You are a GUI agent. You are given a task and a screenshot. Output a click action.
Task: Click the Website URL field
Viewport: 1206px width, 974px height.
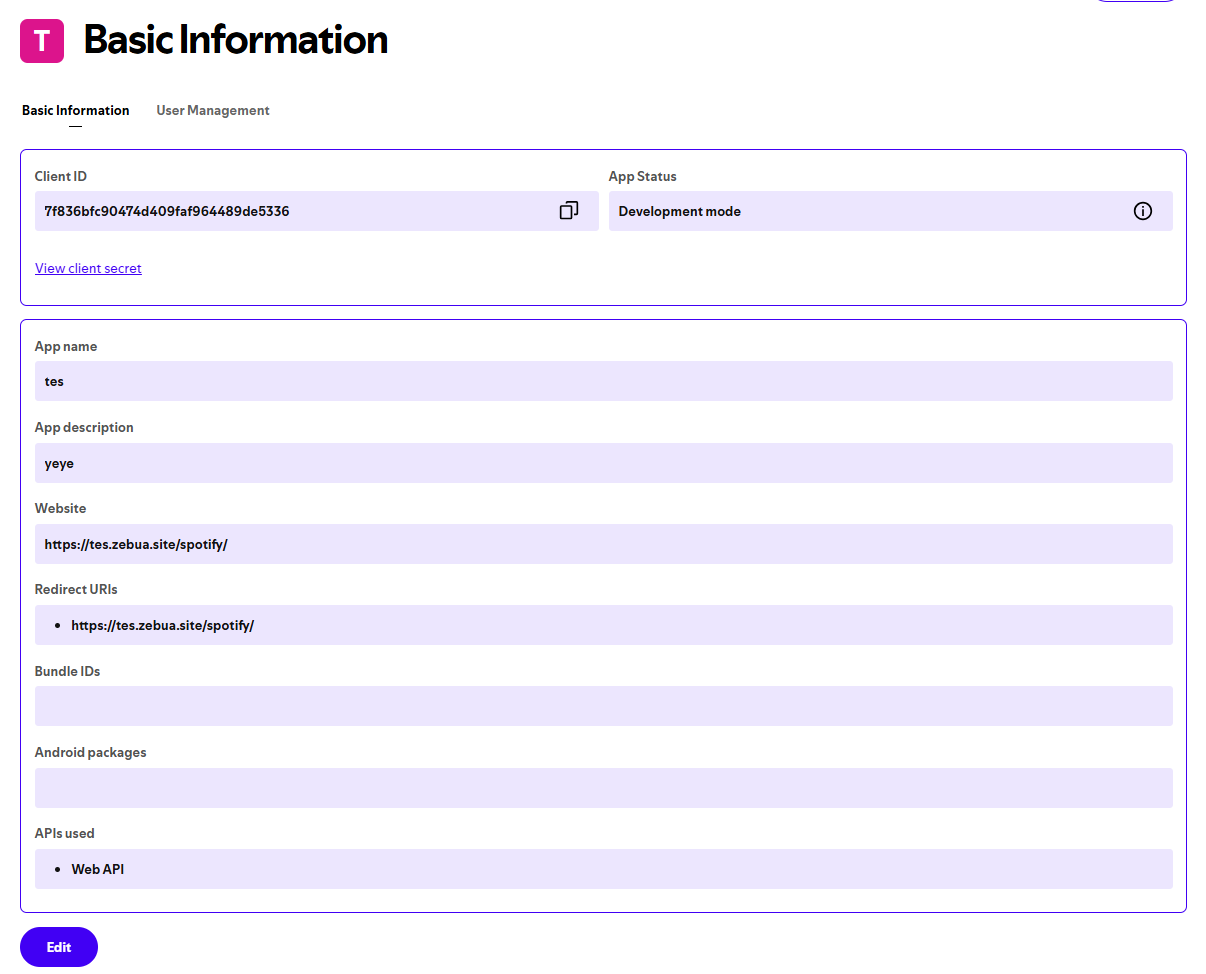(603, 544)
